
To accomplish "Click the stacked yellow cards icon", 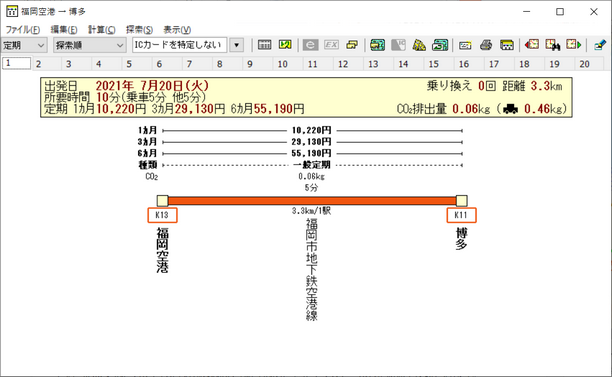I will point(352,45).
